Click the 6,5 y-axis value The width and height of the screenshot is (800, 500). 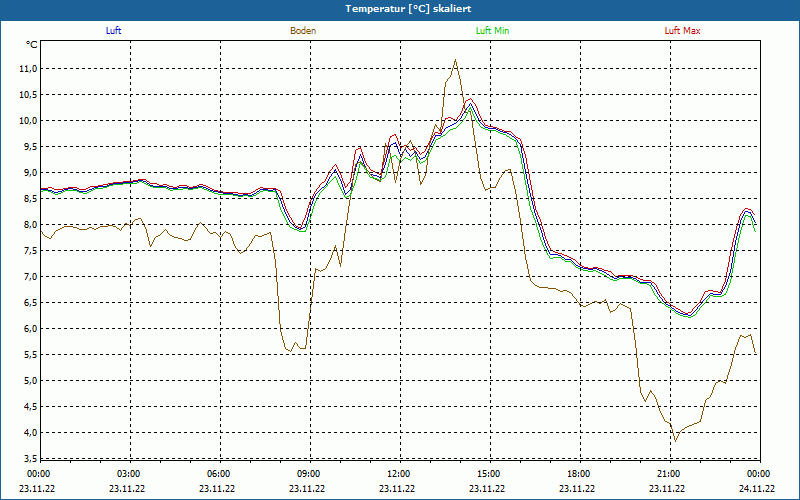[31, 303]
